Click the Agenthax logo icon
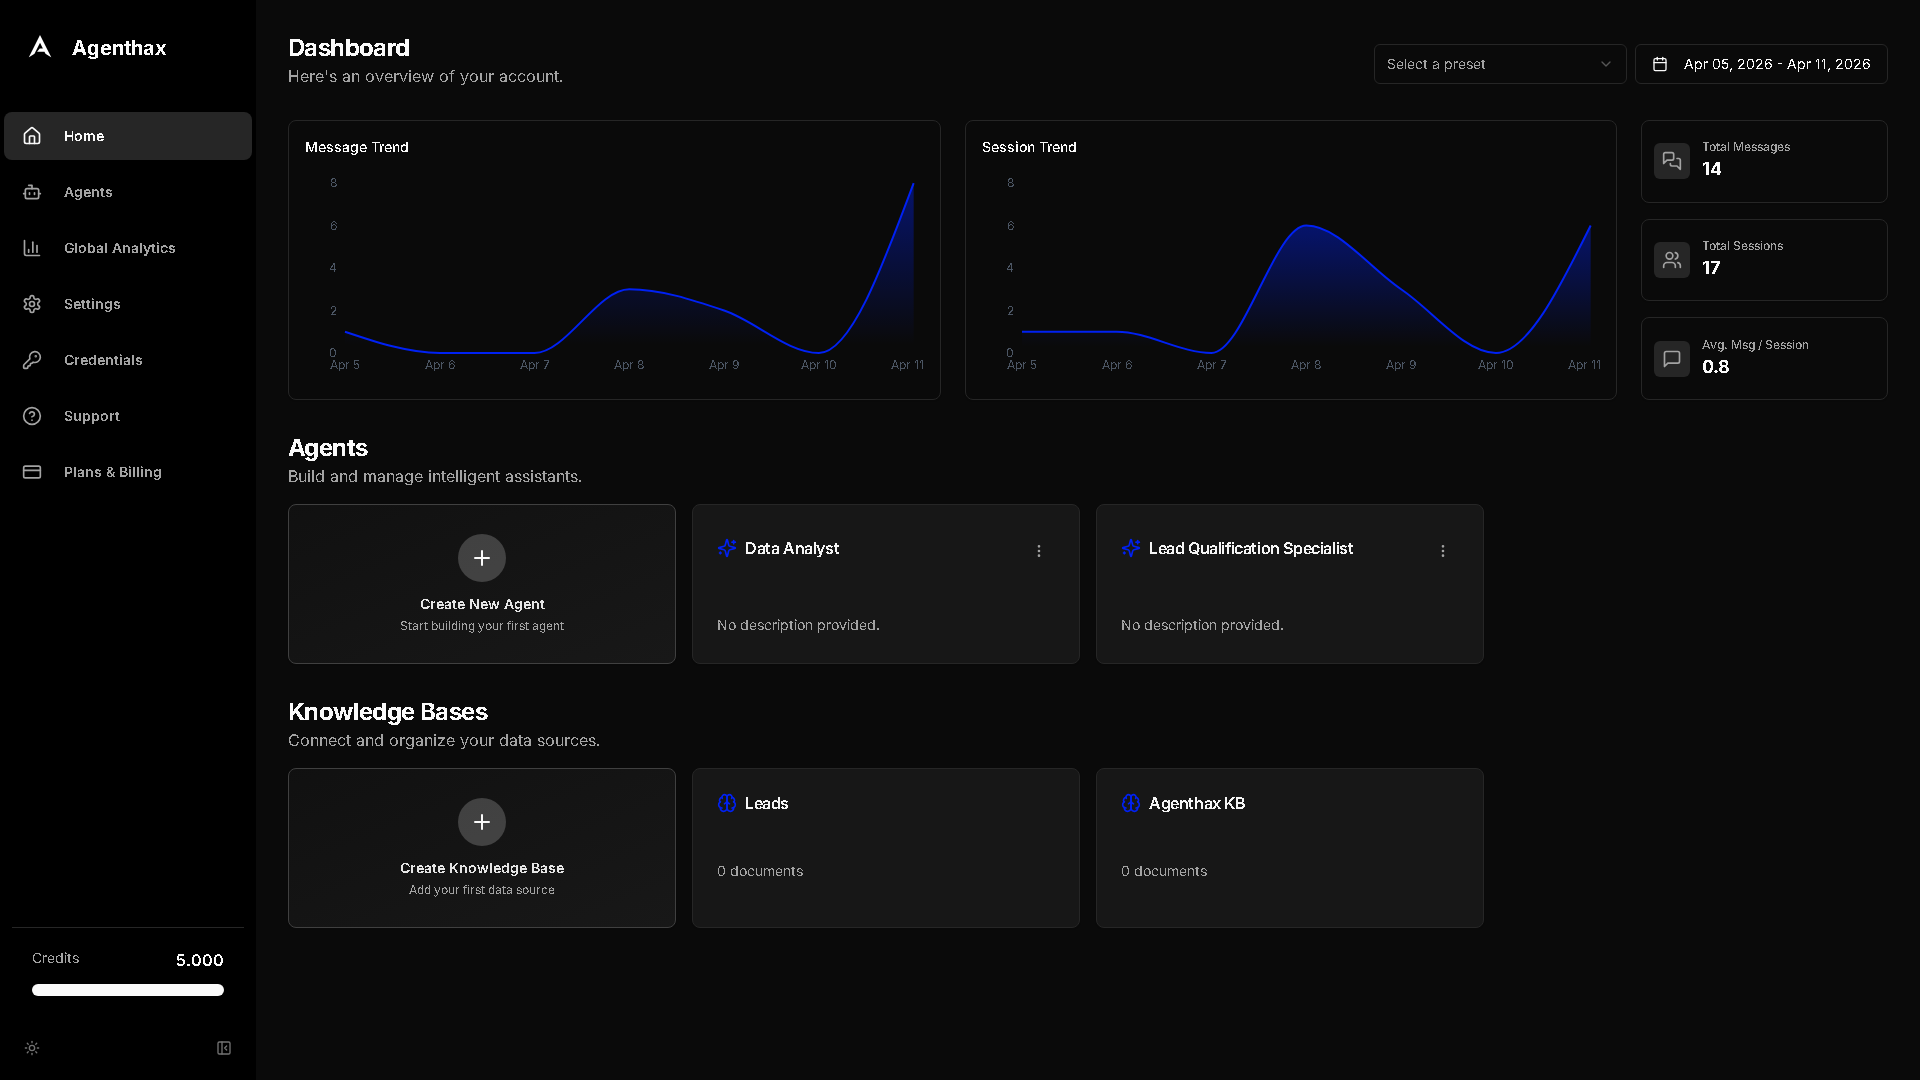Image resolution: width=1920 pixels, height=1080 pixels. 40,47
